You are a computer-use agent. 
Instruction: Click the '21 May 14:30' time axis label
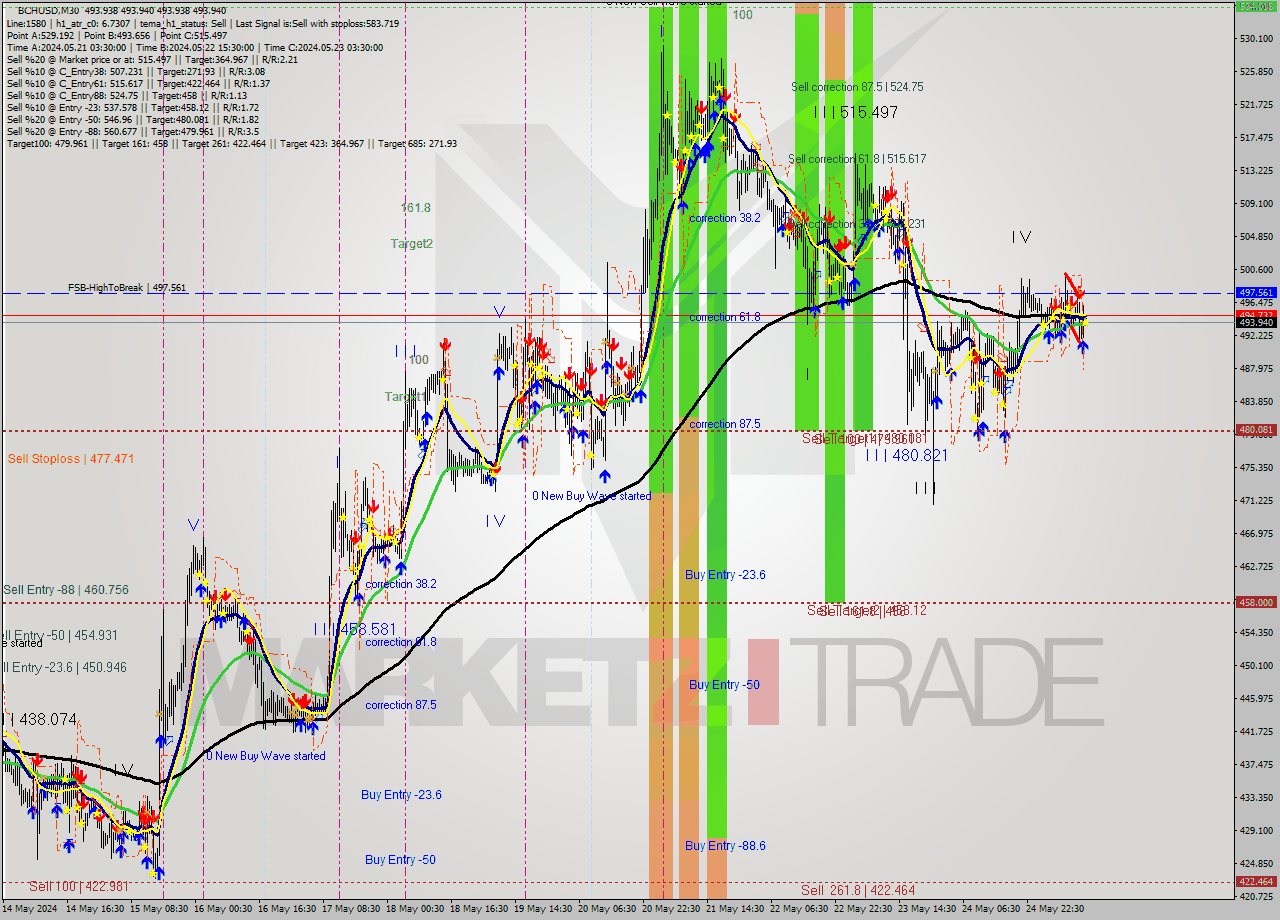pyautogui.click(x=737, y=909)
